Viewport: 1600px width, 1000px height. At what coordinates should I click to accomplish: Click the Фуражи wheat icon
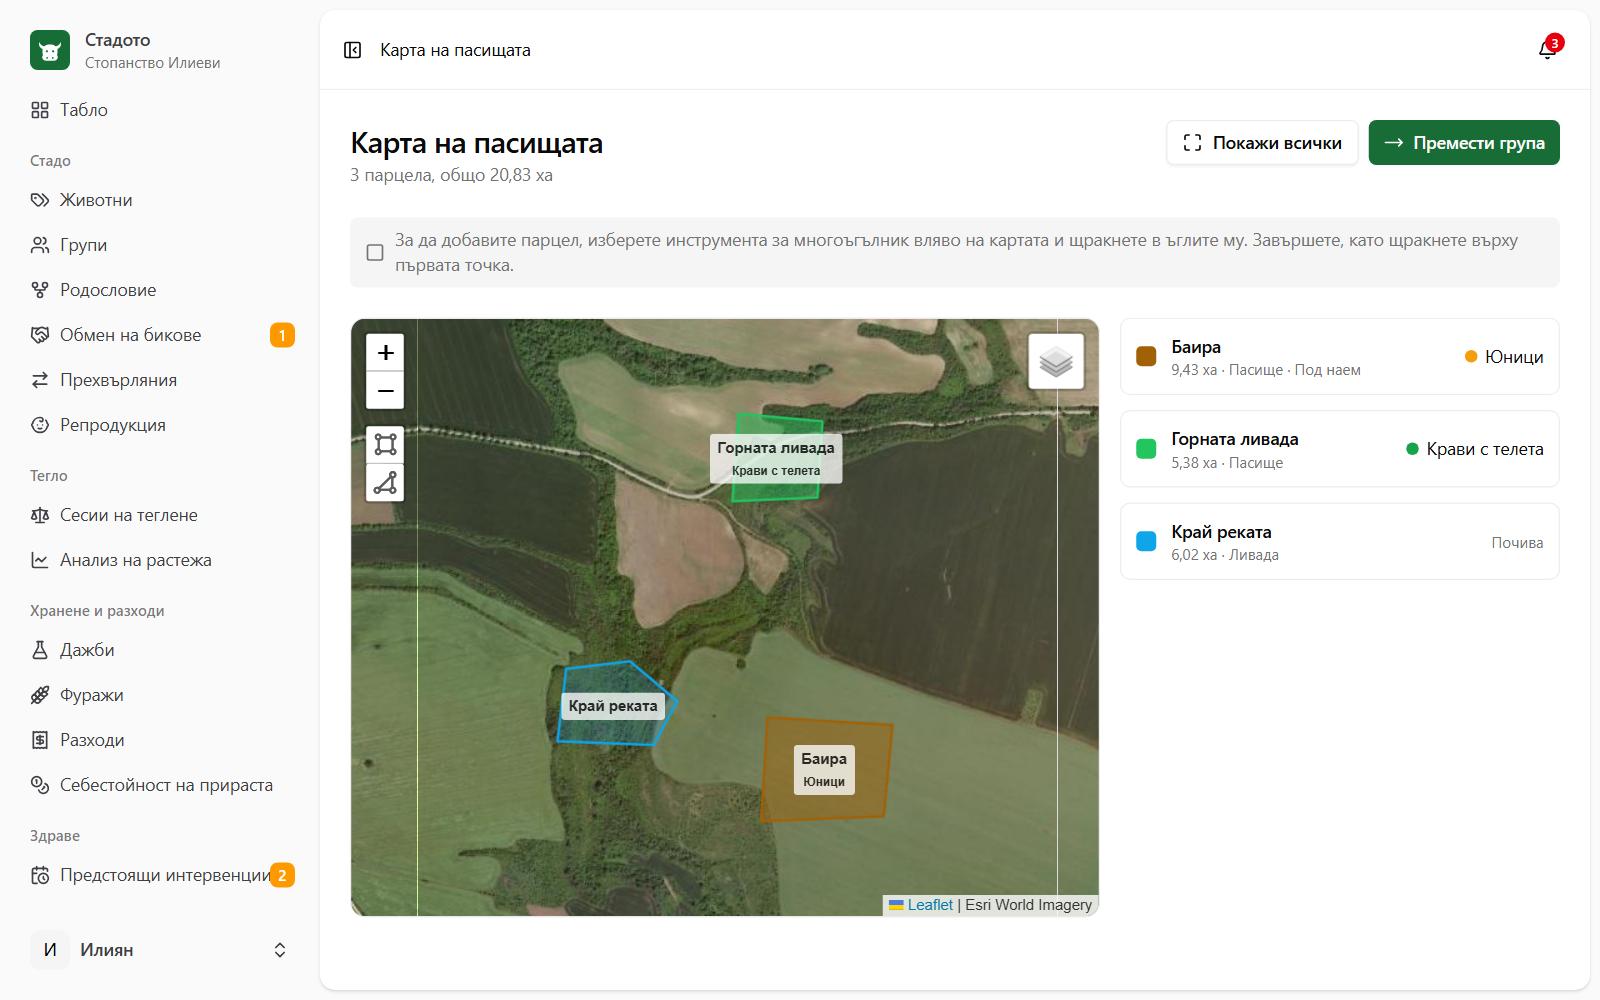point(40,695)
